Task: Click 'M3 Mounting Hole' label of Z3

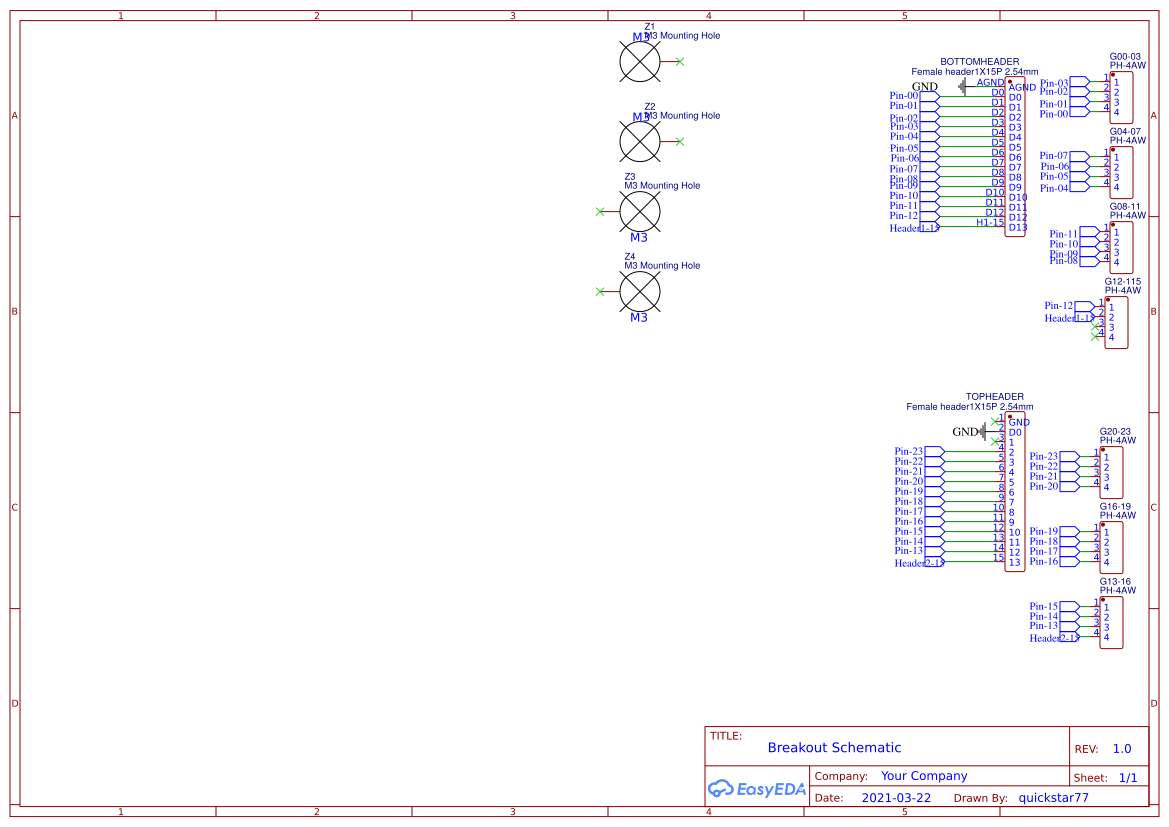Action: pos(662,186)
